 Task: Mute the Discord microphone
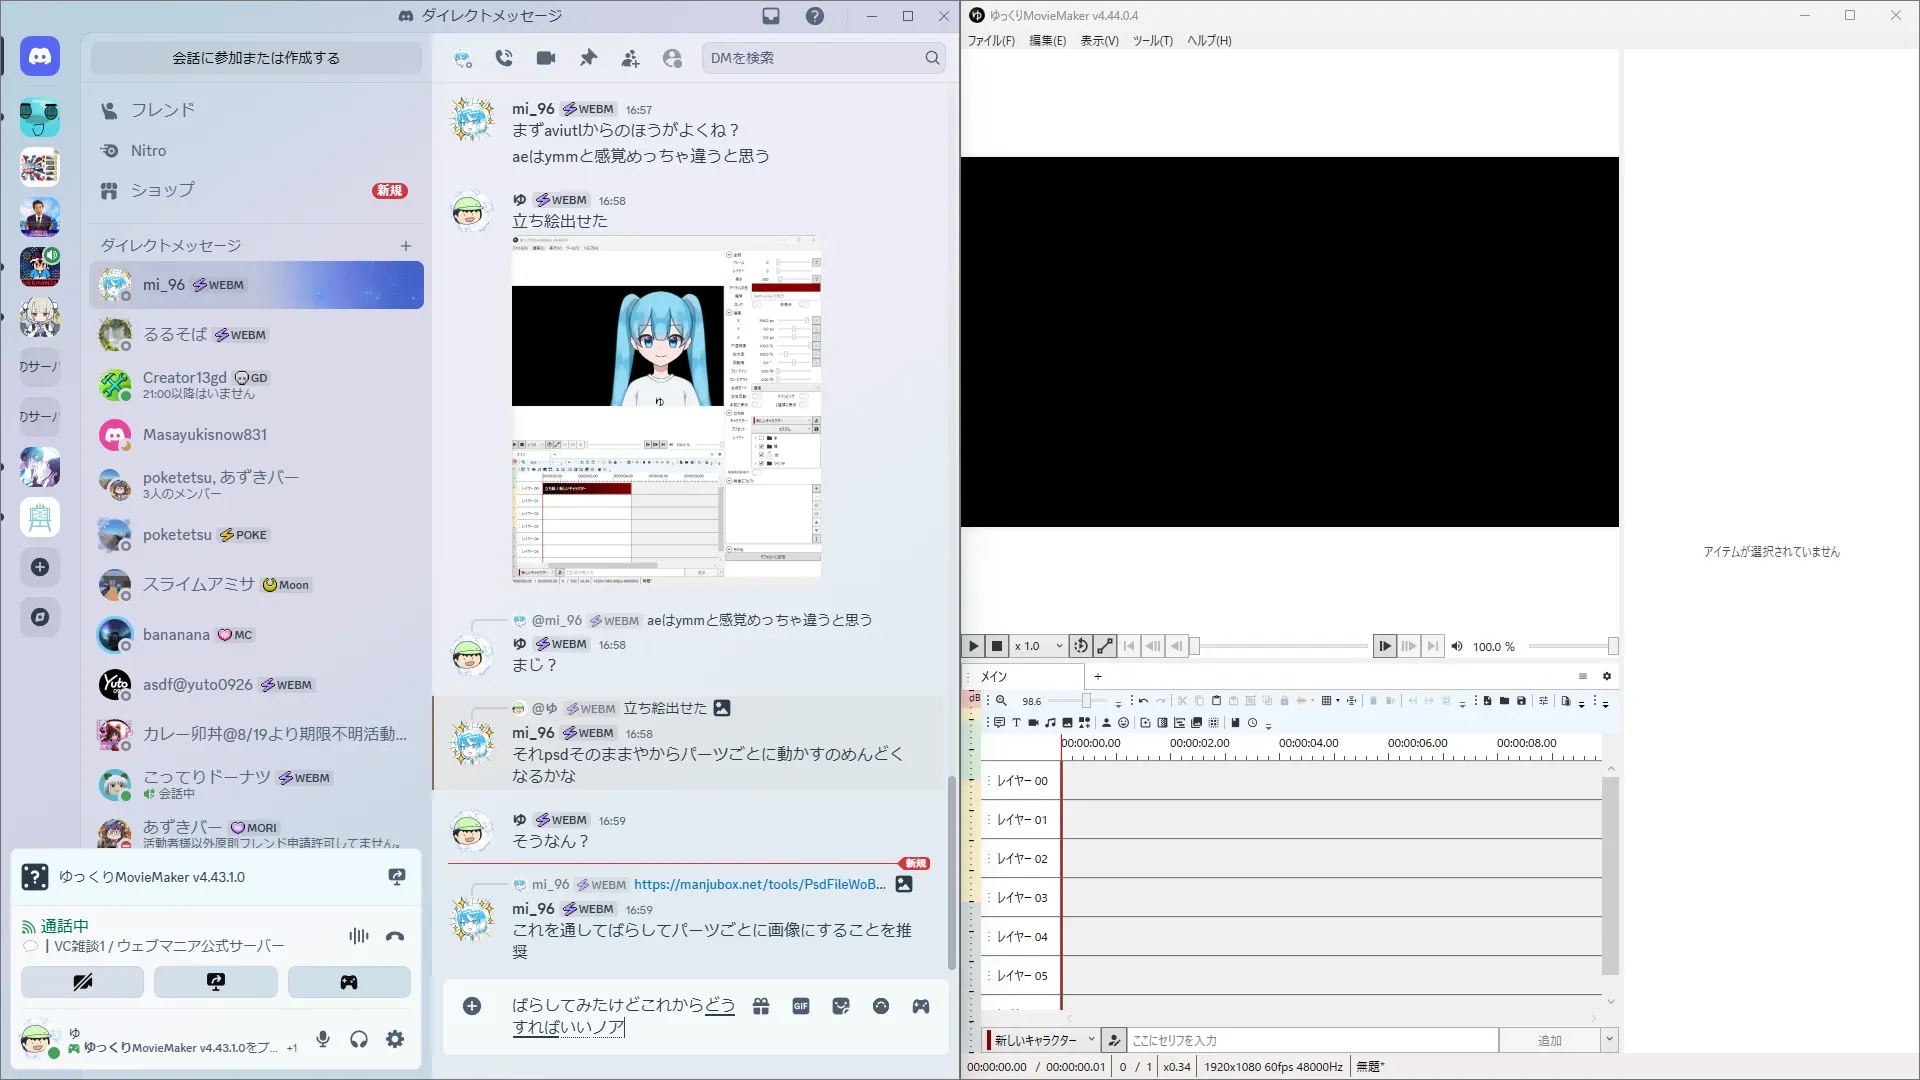coord(323,1040)
